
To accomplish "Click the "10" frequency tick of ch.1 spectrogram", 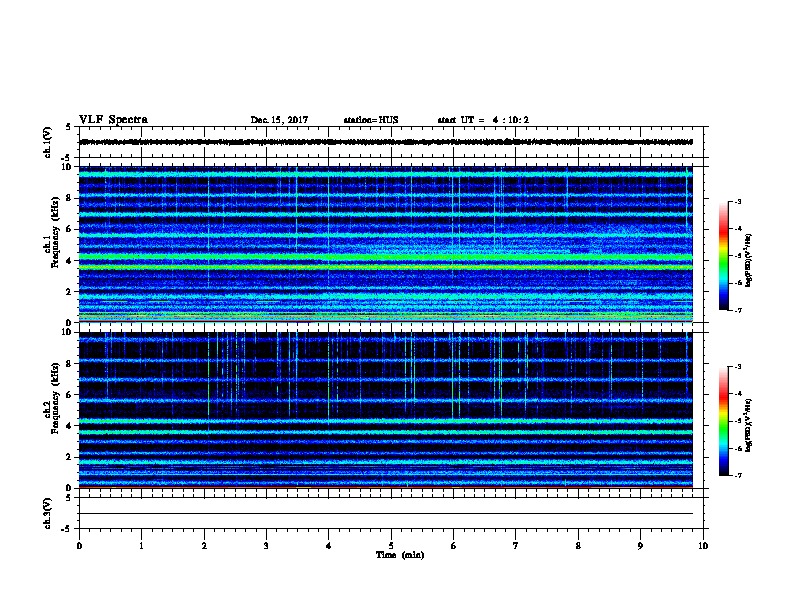I will pyautogui.click(x=68, y=167).
